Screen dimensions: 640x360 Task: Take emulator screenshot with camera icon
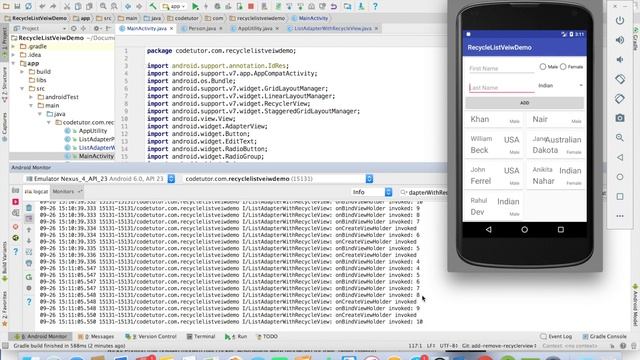tap(620, 118)
